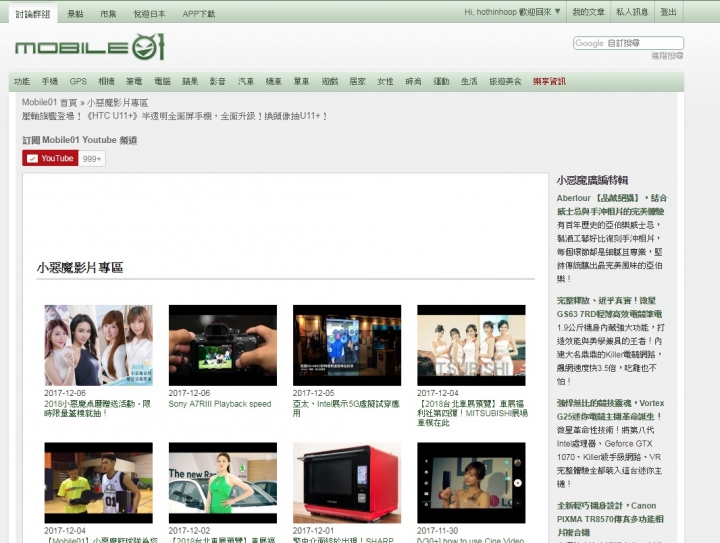
Task: Open Aberlour 品酩絕韻 sidebar article
Action: click(x=612, y=205)
